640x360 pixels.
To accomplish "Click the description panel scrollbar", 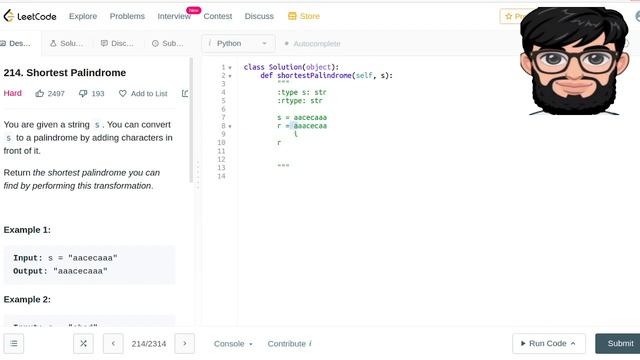I will point(191,120).
